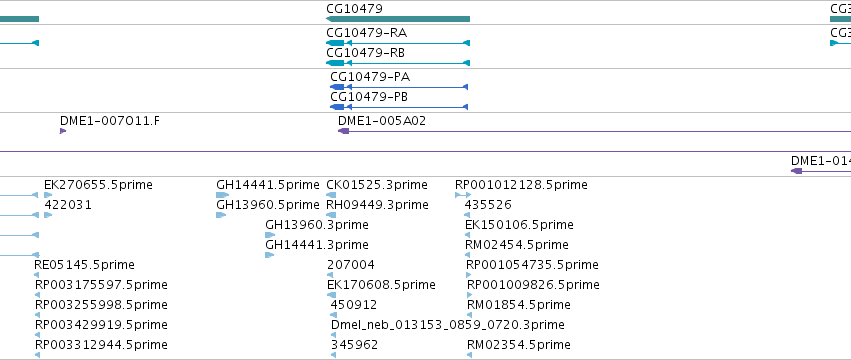The width and height of the screenshot is (851, 360).
Task: Select the GH13960.5prime EST block
Action: (x=221, y=215)
